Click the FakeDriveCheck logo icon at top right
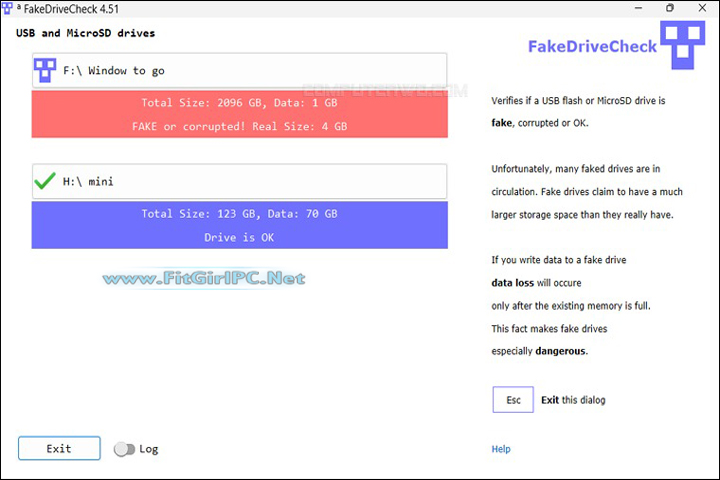Viewport: 720px width, 480px height. [x=685, y=46]
